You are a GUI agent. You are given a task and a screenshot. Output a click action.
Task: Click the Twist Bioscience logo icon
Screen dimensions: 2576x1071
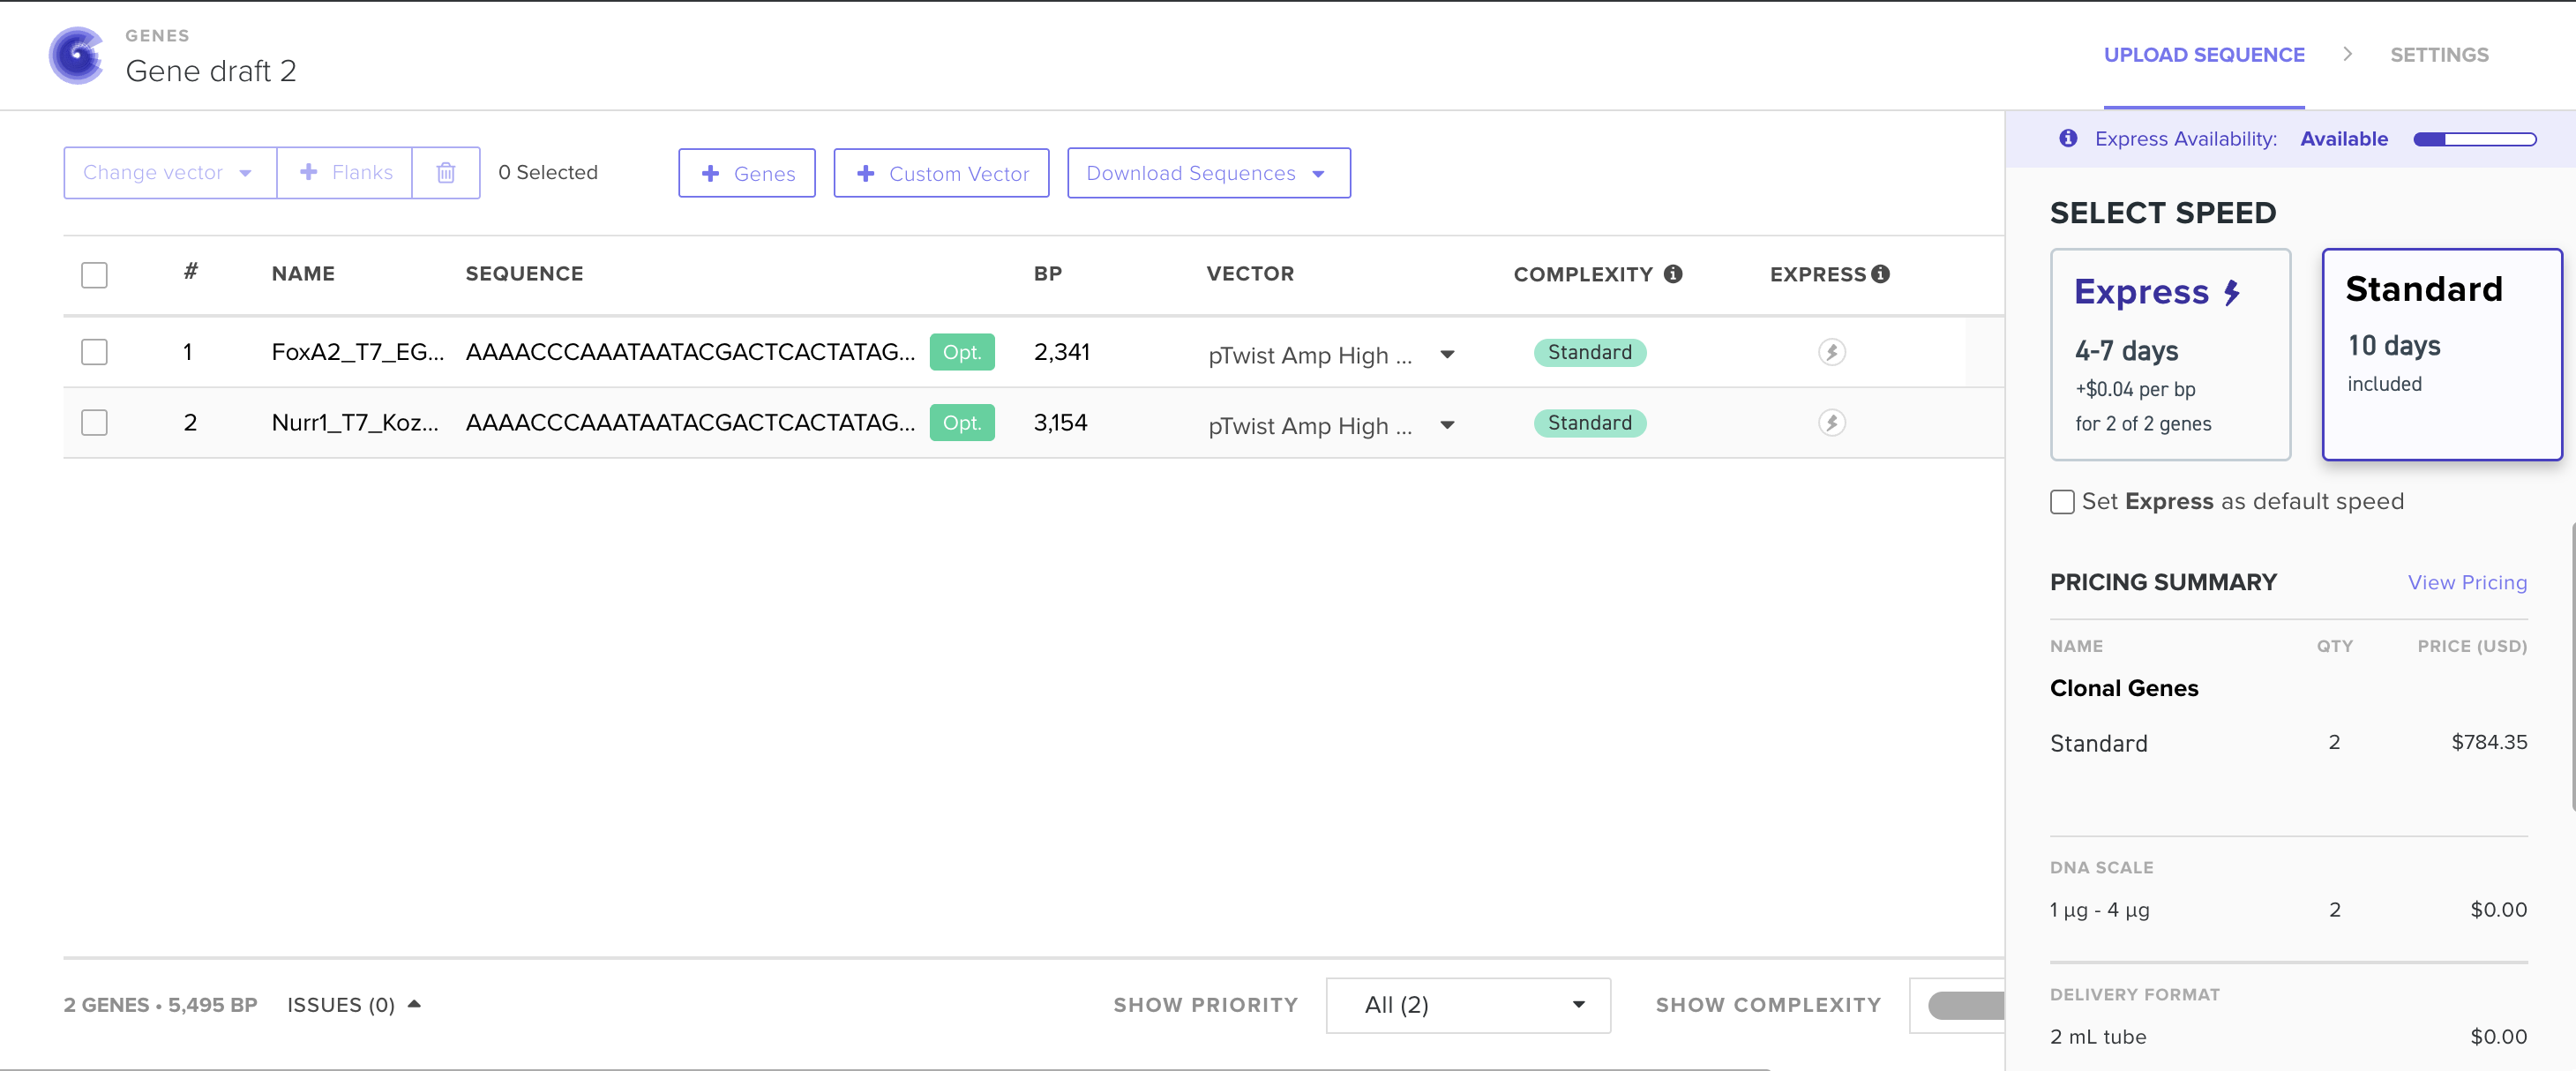[x=77, y=55]
